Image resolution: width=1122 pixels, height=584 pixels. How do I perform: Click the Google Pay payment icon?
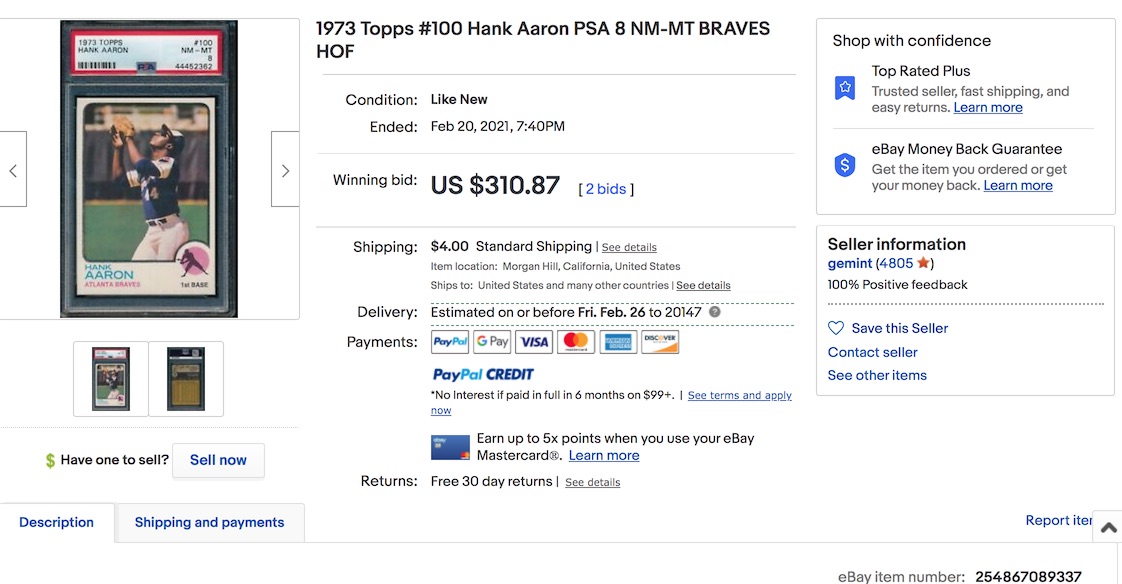492,342
